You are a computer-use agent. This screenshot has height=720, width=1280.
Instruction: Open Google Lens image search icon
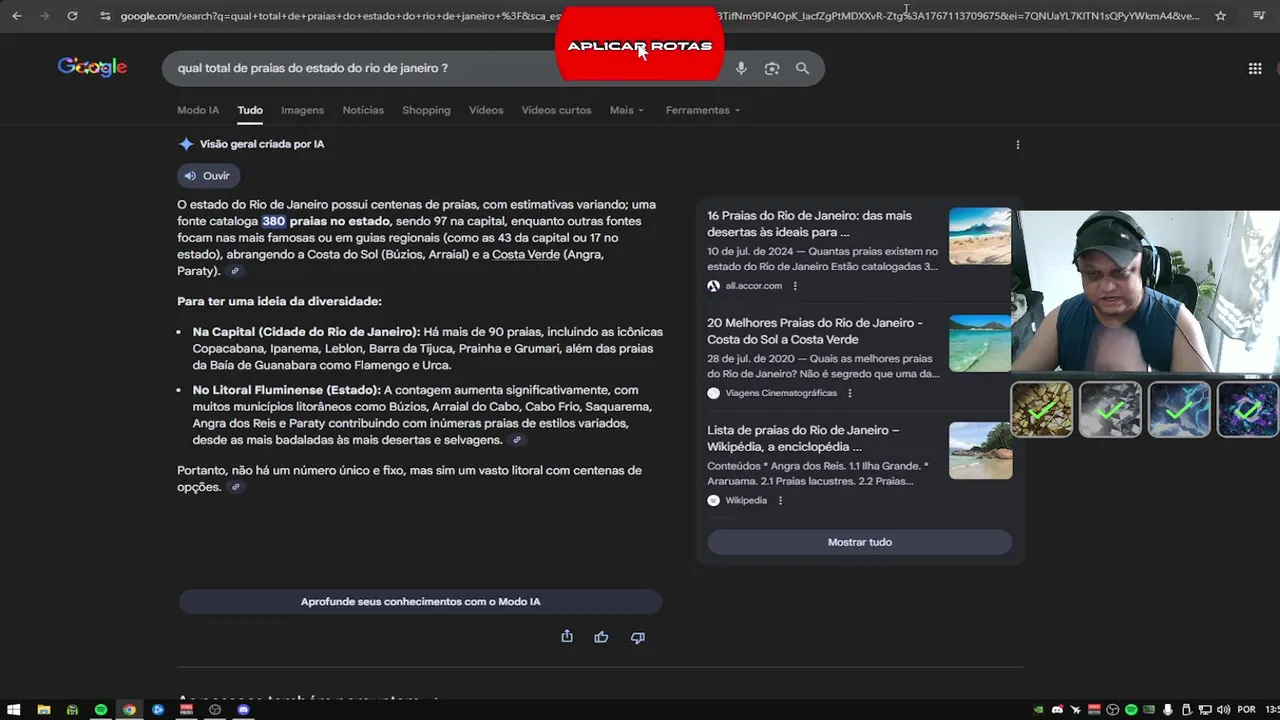coord(772,68)
